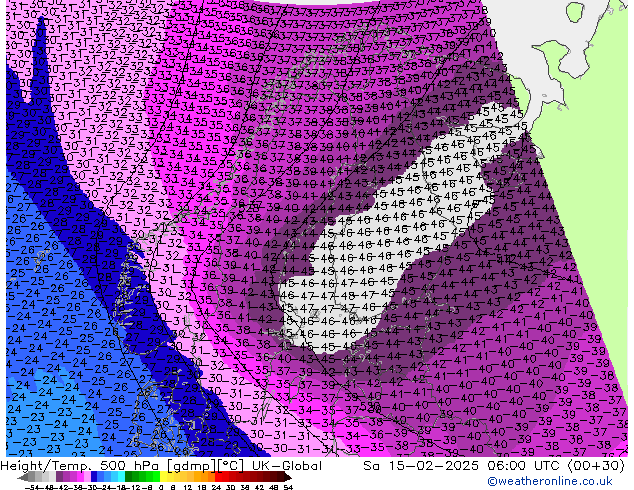Click the '(00+30)' forecast run label
Image resolution: width=634 pixels, height=490 pixels.
[x=596, y=466]
